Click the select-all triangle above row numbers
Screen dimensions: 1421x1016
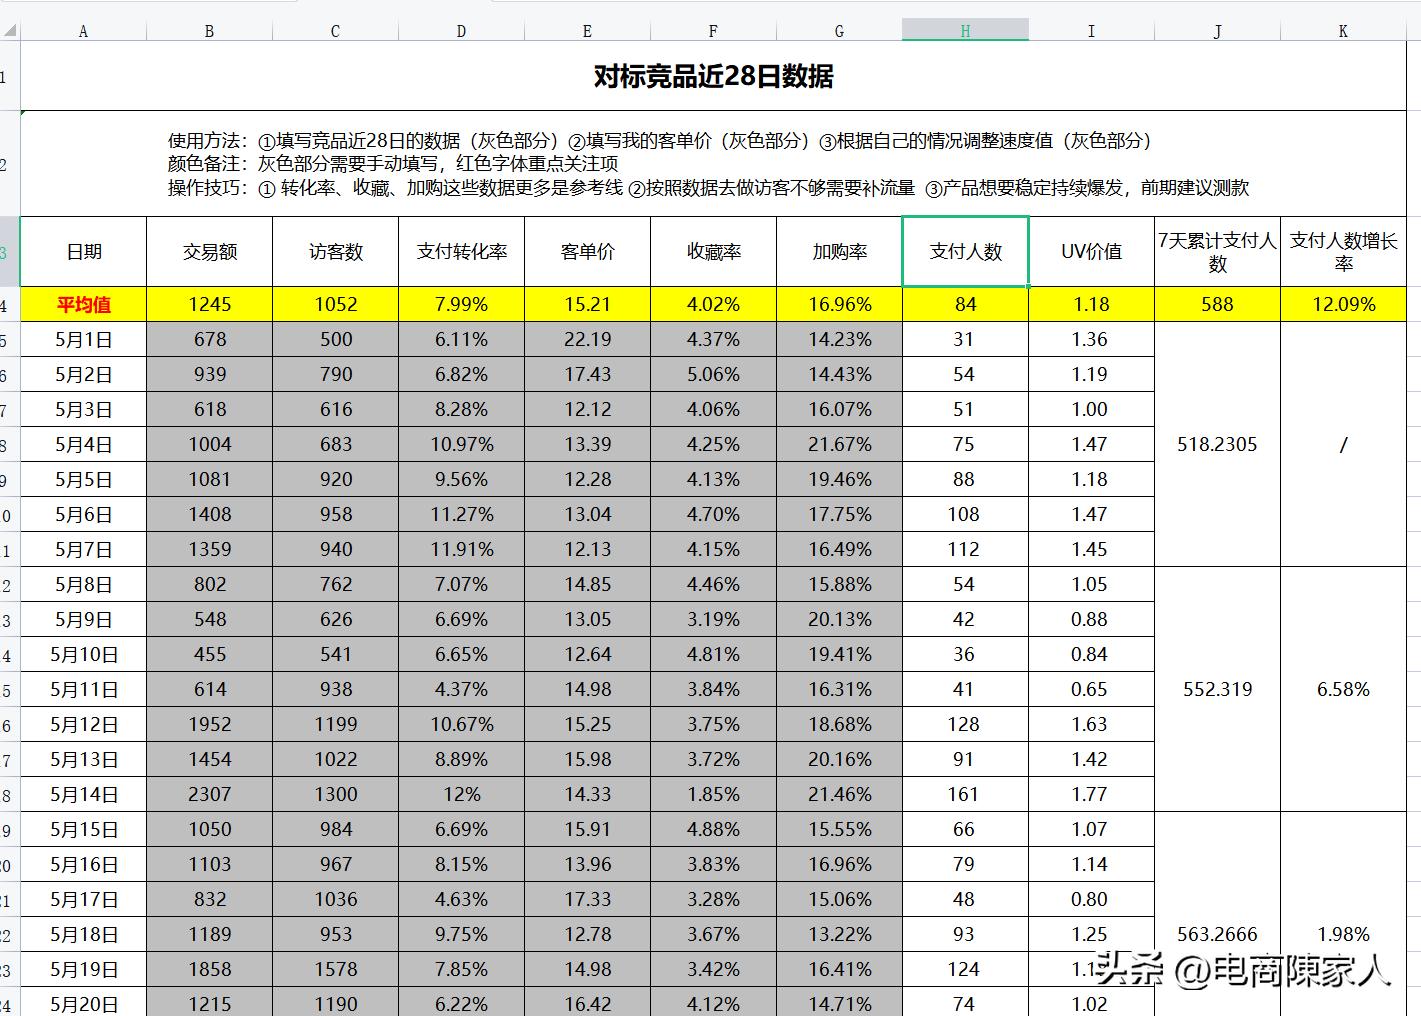(x=10, y=29)
